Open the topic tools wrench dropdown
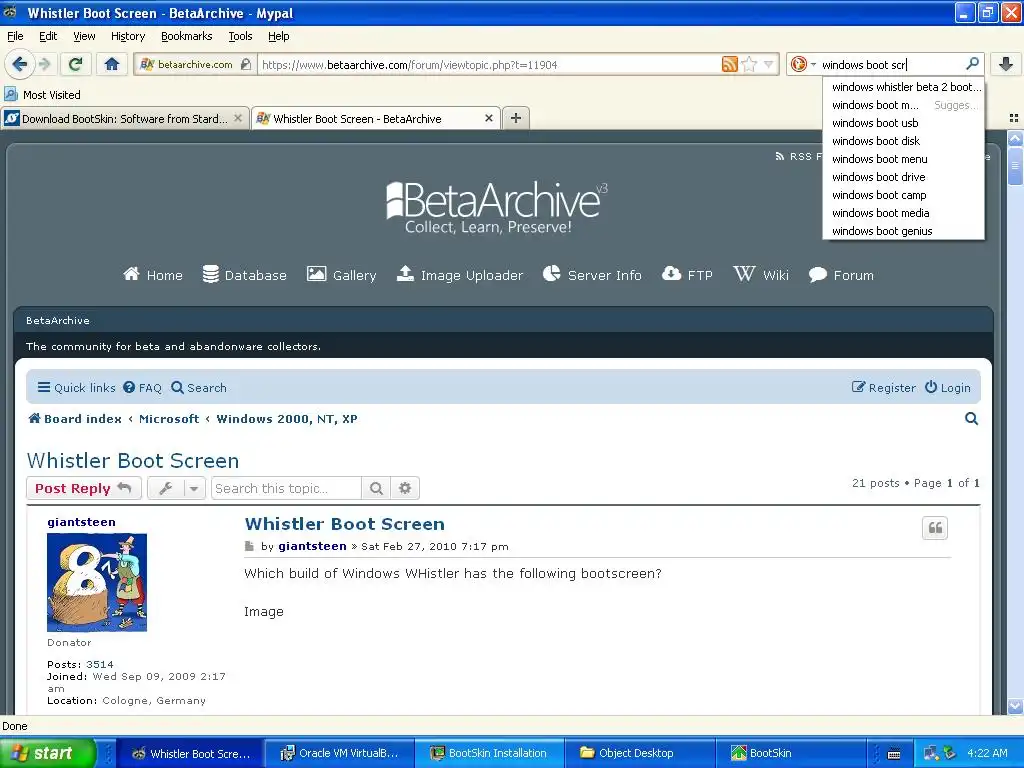1024x768 pixels. click(176, 488)
